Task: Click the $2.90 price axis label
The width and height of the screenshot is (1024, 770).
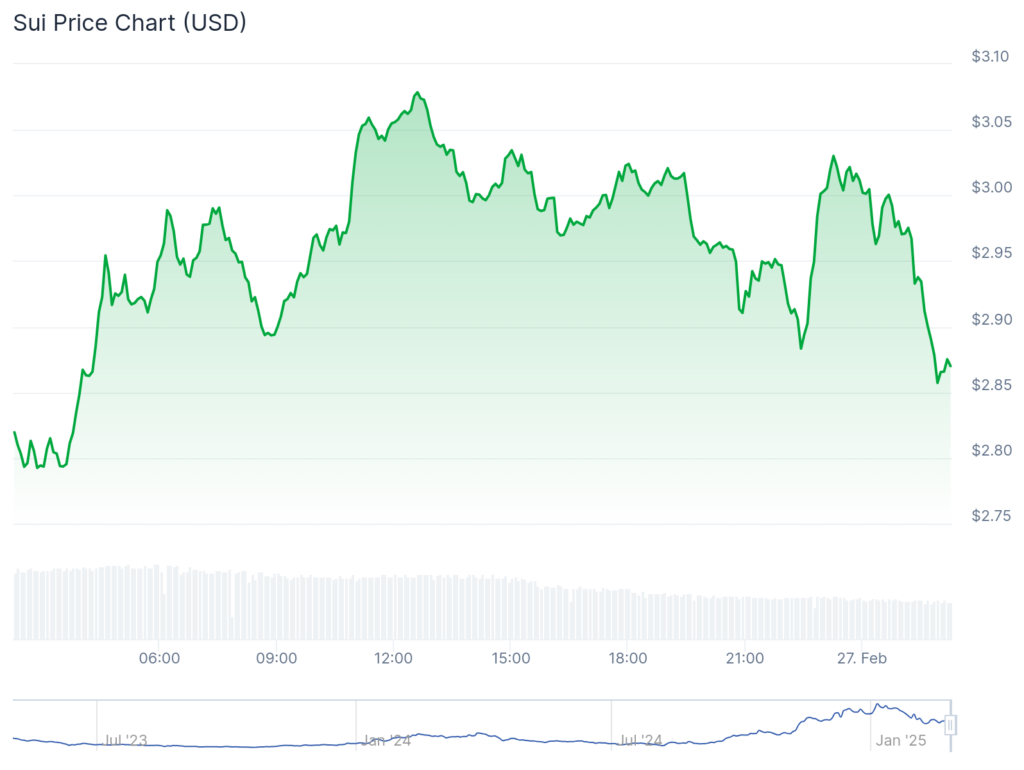Action: (x=989, y=320)
